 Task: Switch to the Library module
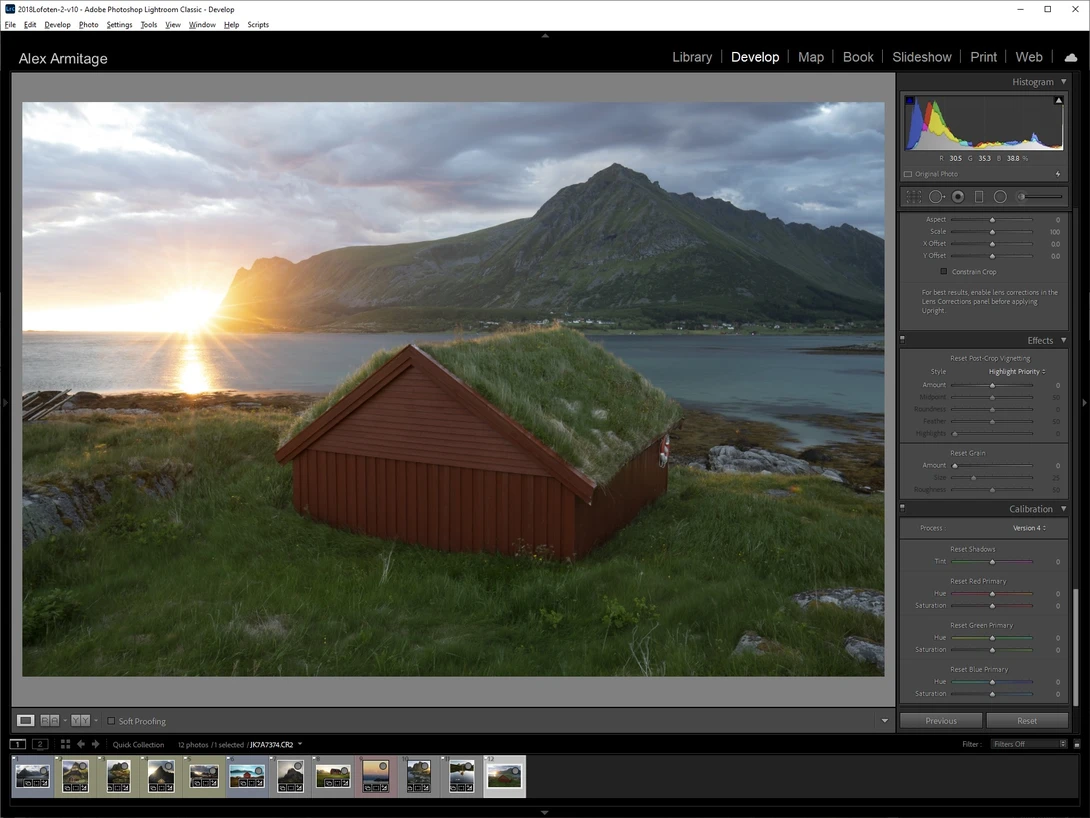(x=692, y=57)
